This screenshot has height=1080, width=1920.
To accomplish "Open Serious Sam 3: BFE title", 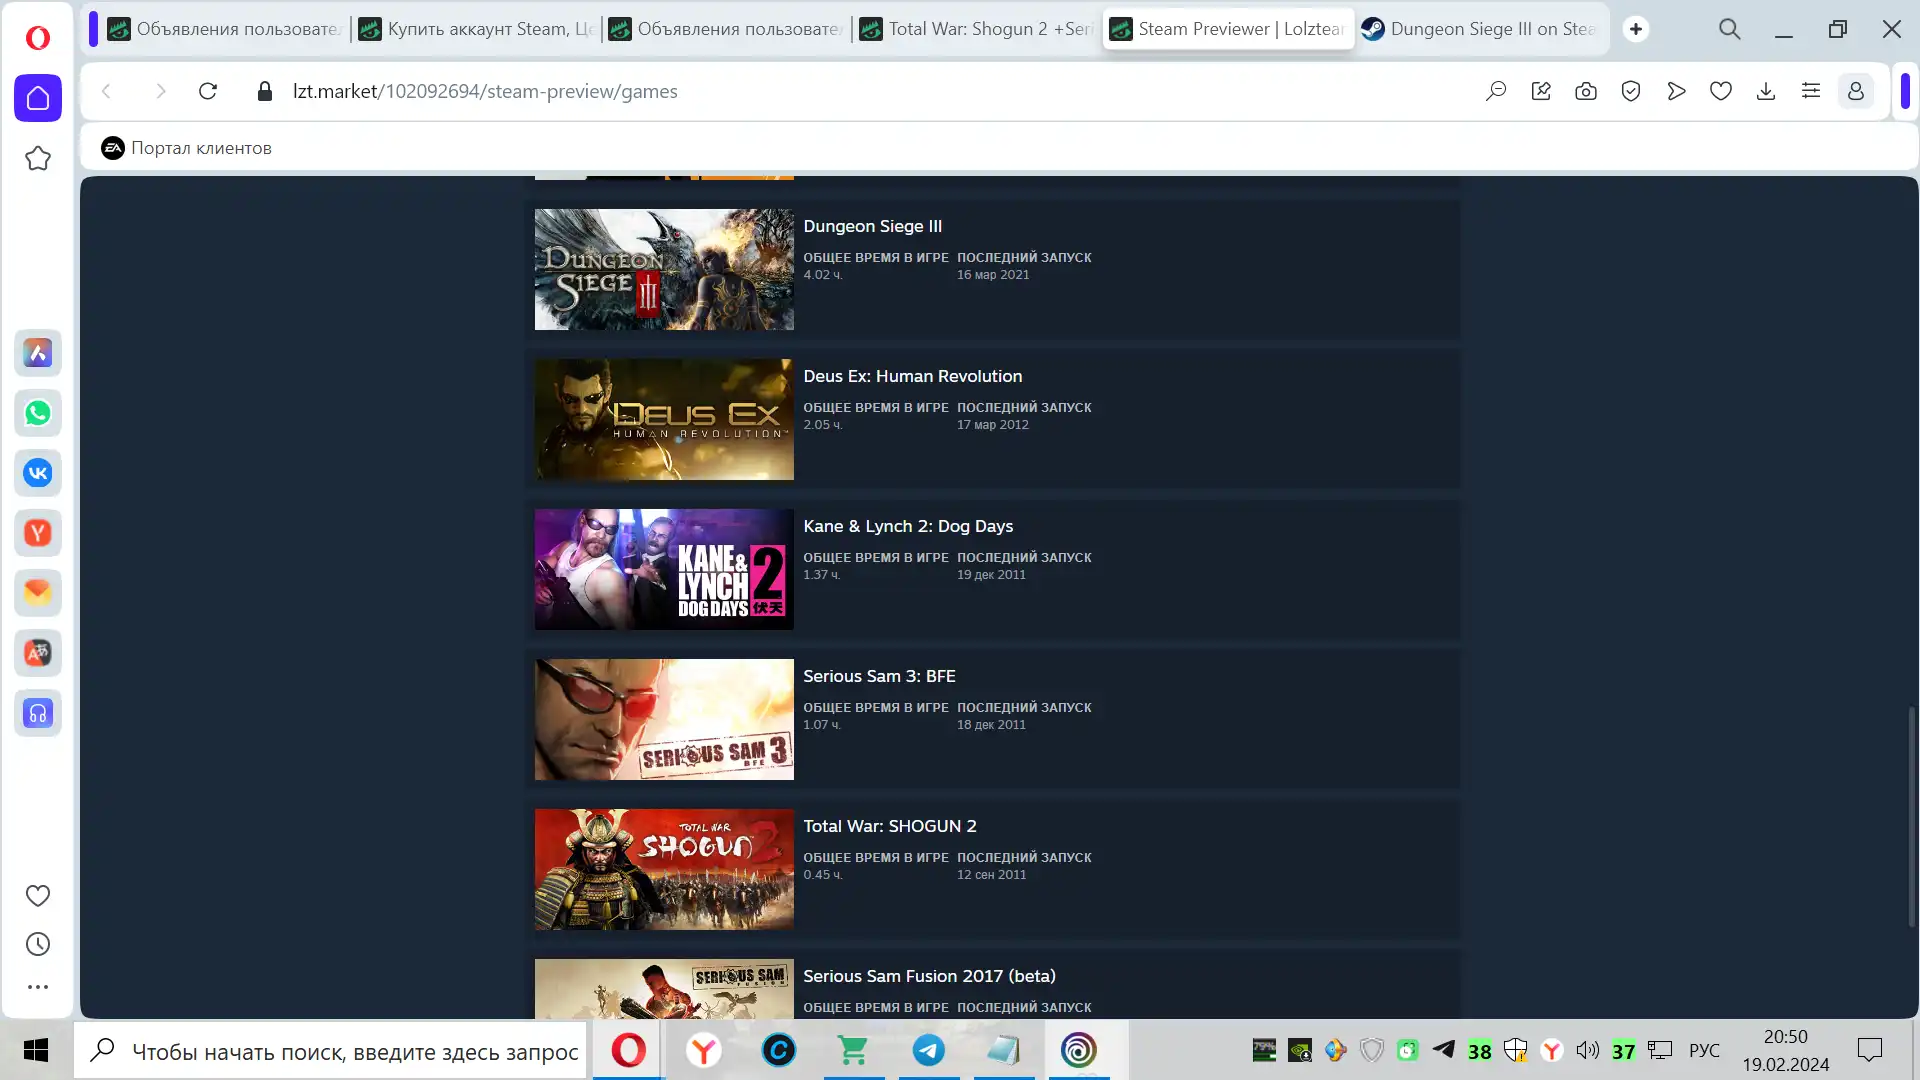I will pos(879,676).
